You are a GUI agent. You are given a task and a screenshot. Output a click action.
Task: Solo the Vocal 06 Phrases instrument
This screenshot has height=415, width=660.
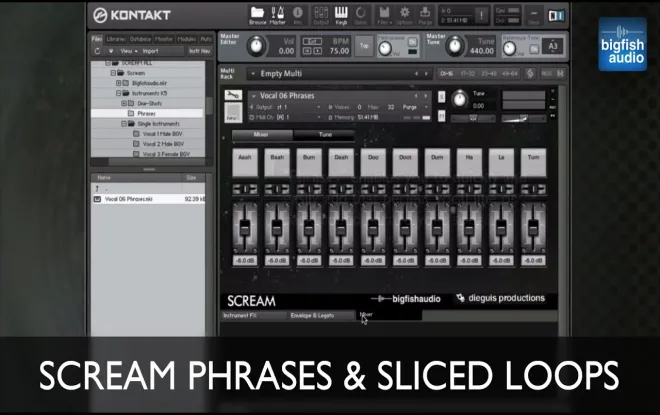441,97
